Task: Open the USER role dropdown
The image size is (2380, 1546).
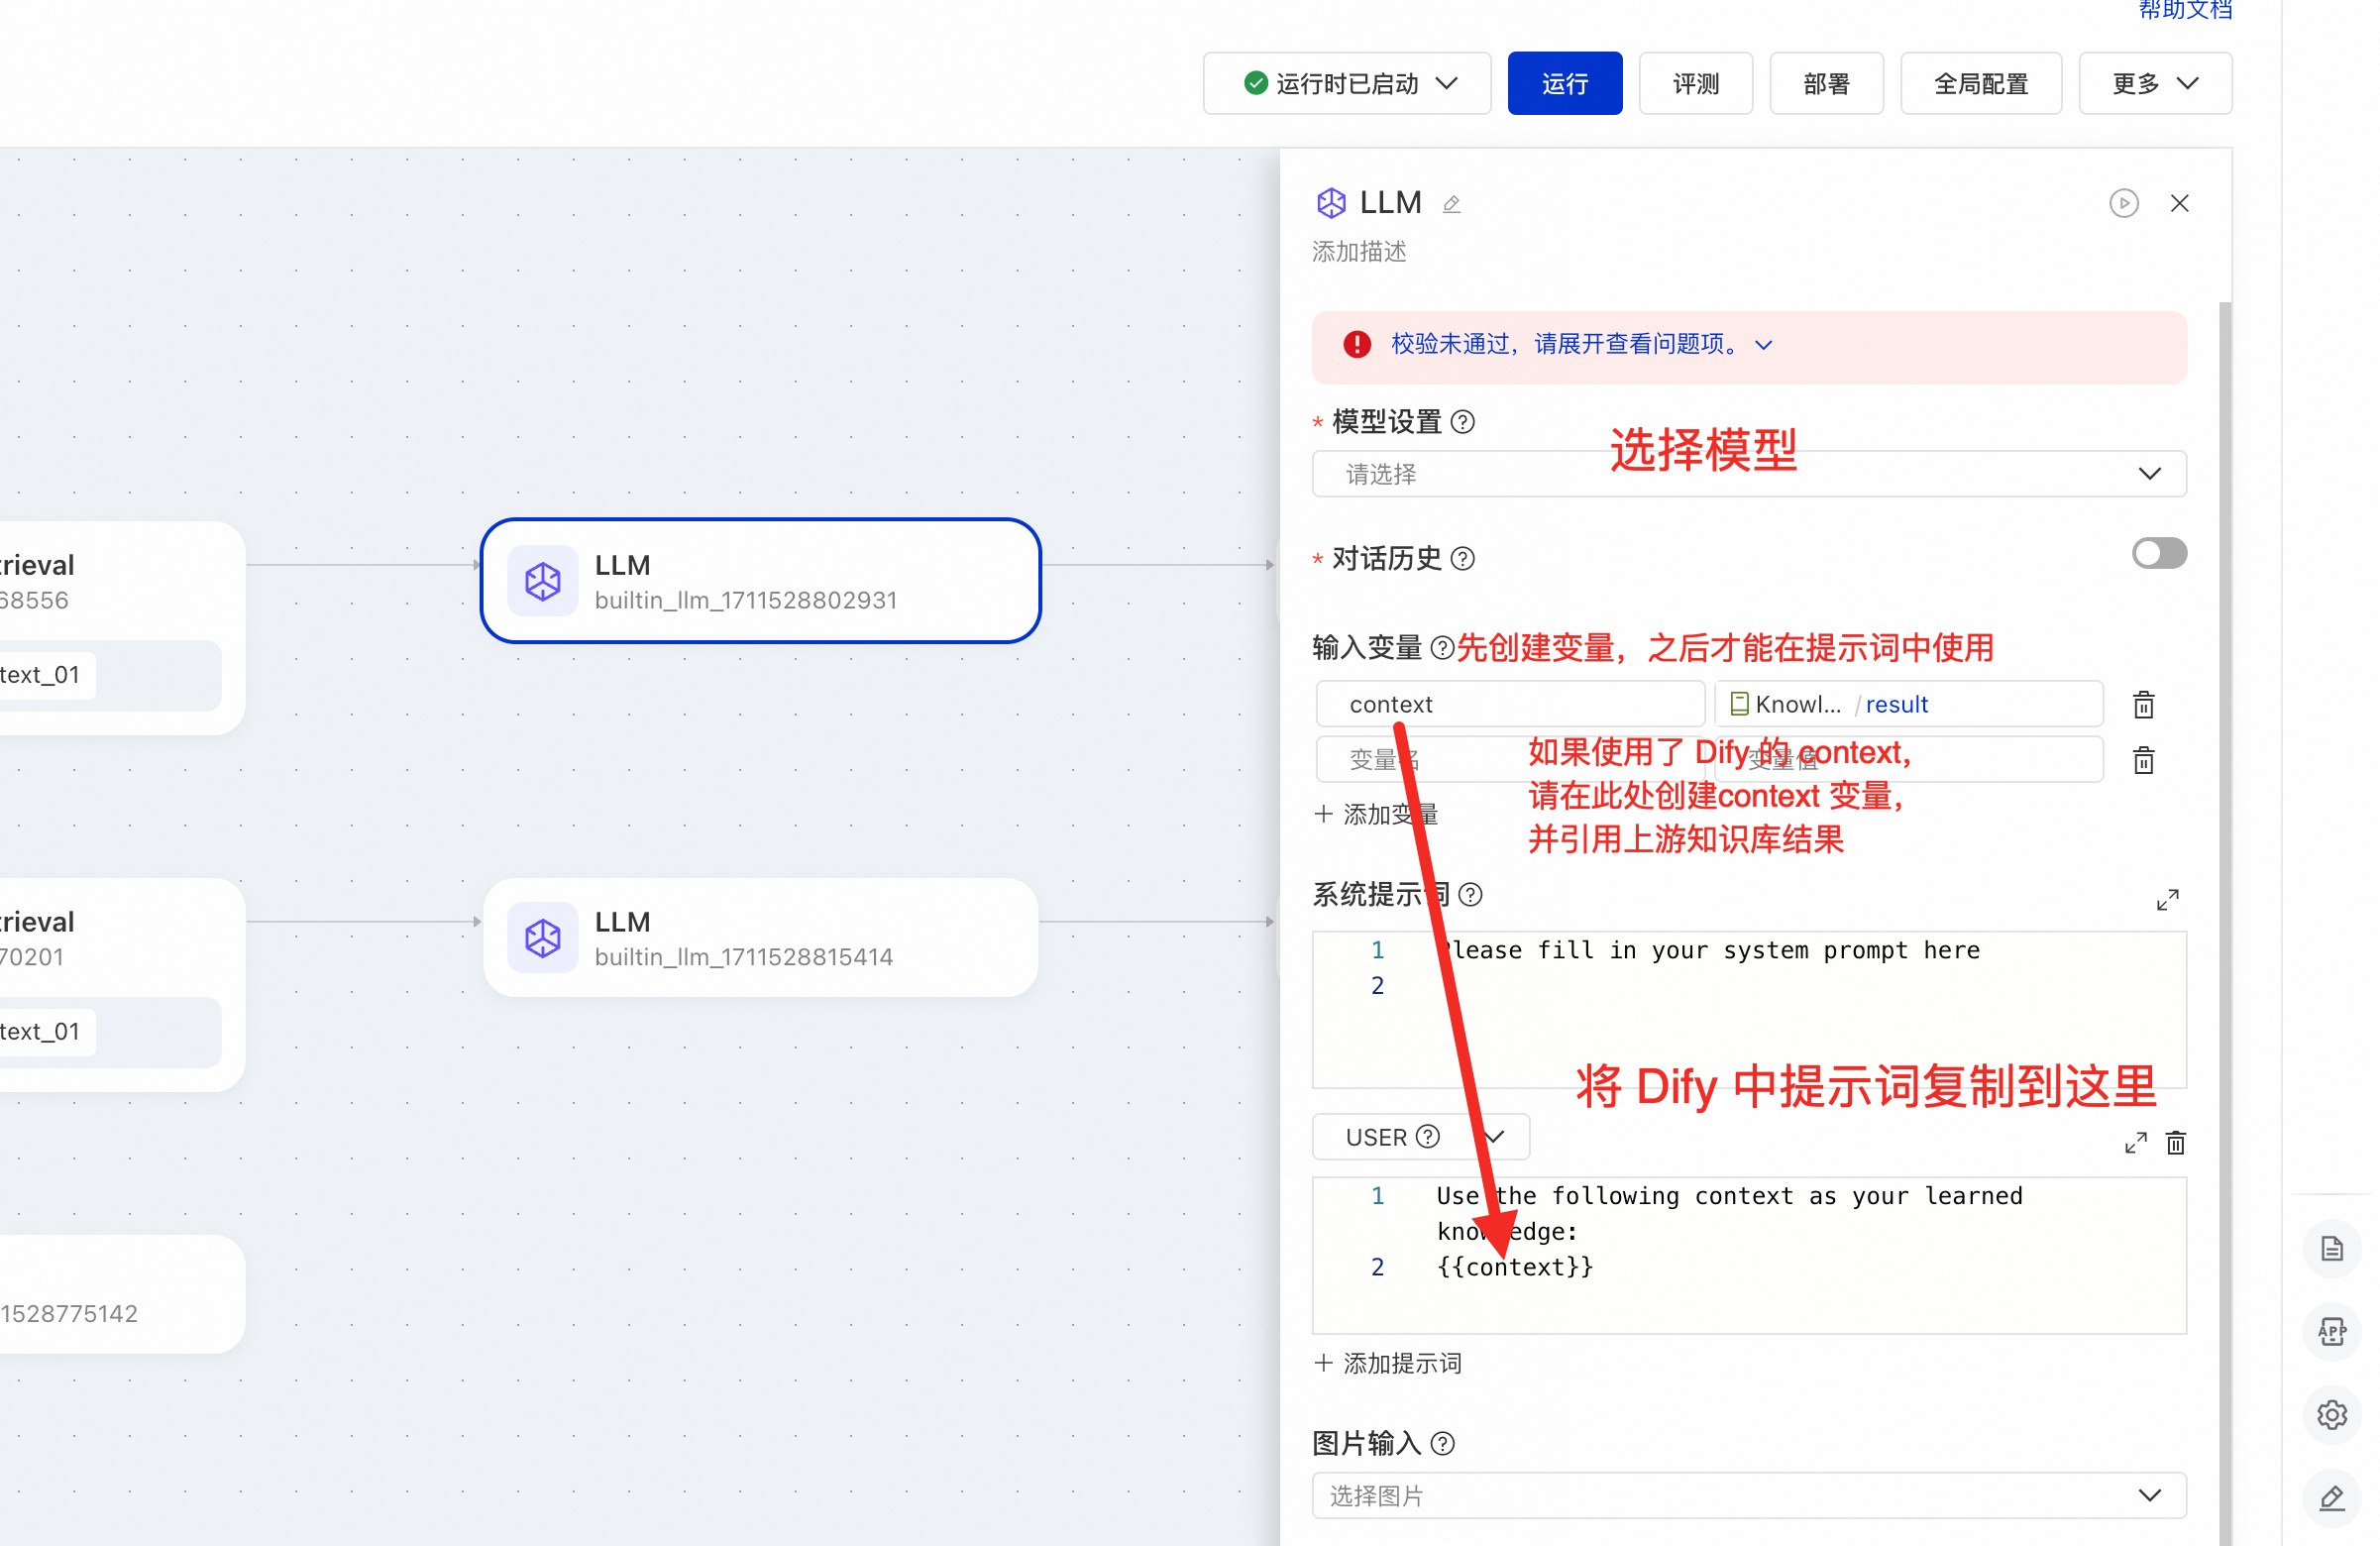Action: pyautogui.click(x=1420, y=1137)
